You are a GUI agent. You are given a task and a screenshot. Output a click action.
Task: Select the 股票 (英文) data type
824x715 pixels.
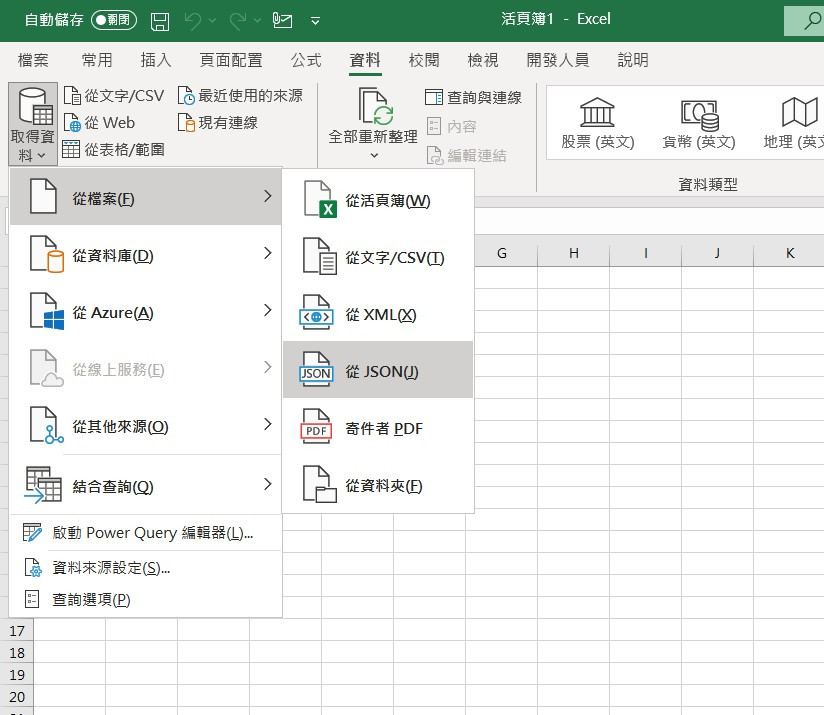tap(598, 123)
